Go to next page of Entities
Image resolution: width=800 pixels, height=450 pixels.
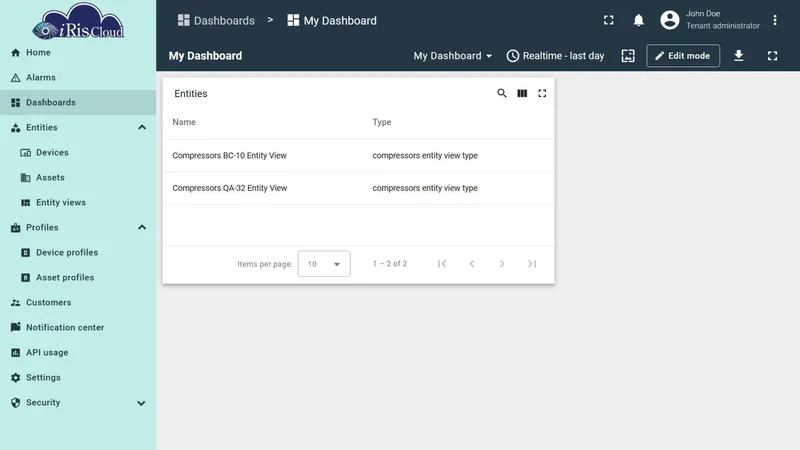[x=502, y=264]
